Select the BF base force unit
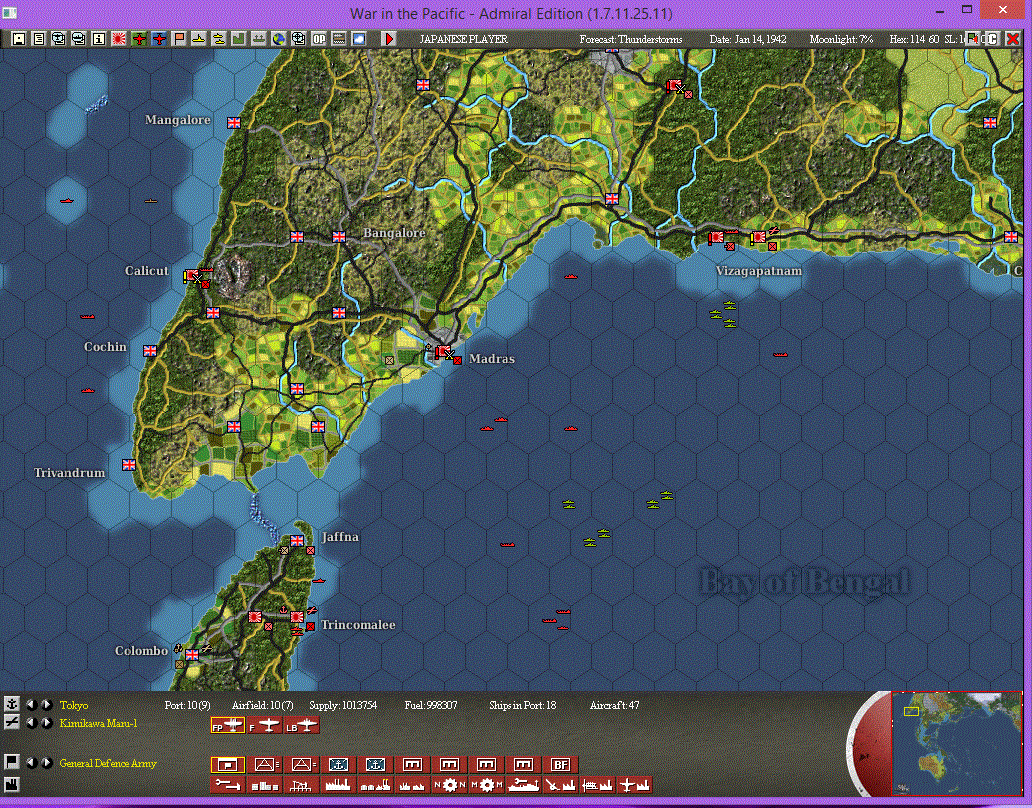The image size is (1032, 808). tap(560, 765)
